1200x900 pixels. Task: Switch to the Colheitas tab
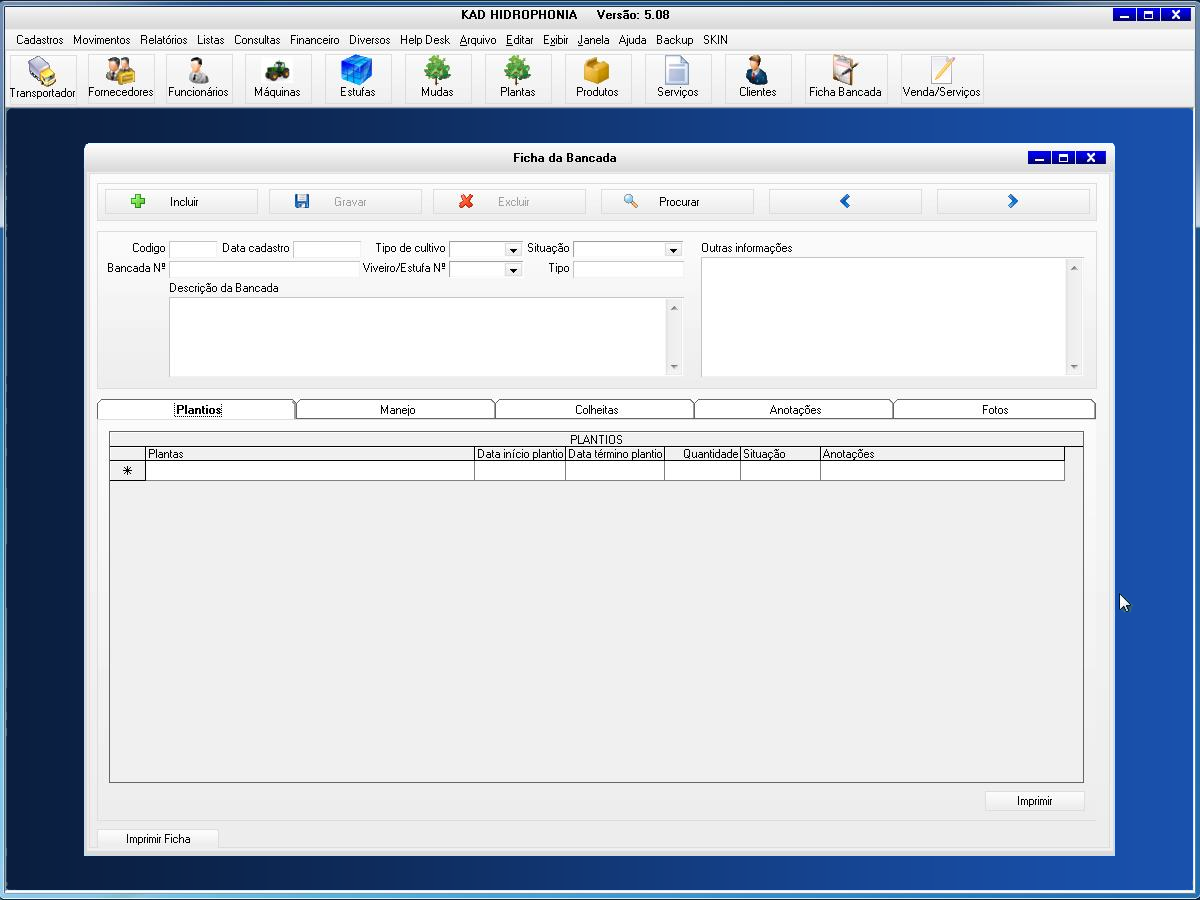[596, 410]
